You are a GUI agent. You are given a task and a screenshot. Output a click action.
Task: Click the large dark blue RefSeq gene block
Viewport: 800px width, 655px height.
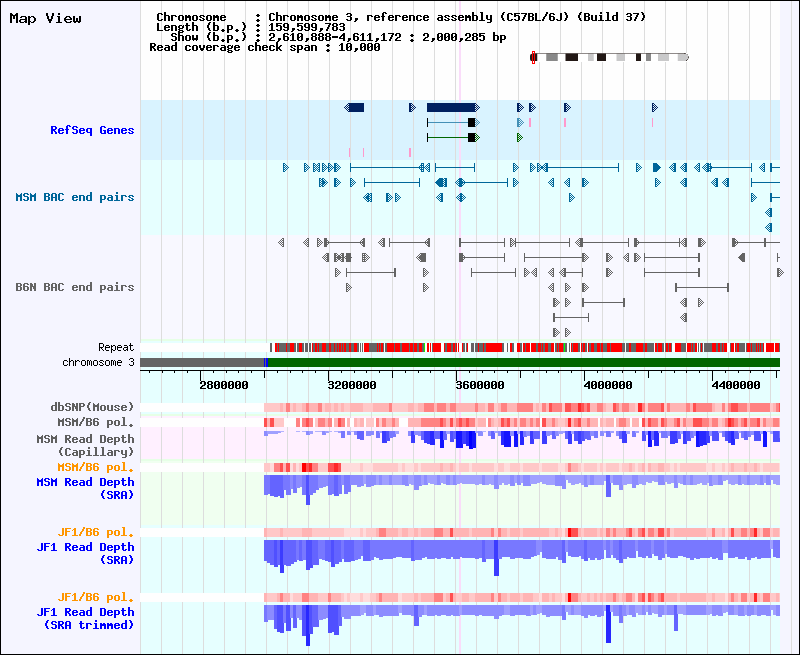[x=451, y=107]
